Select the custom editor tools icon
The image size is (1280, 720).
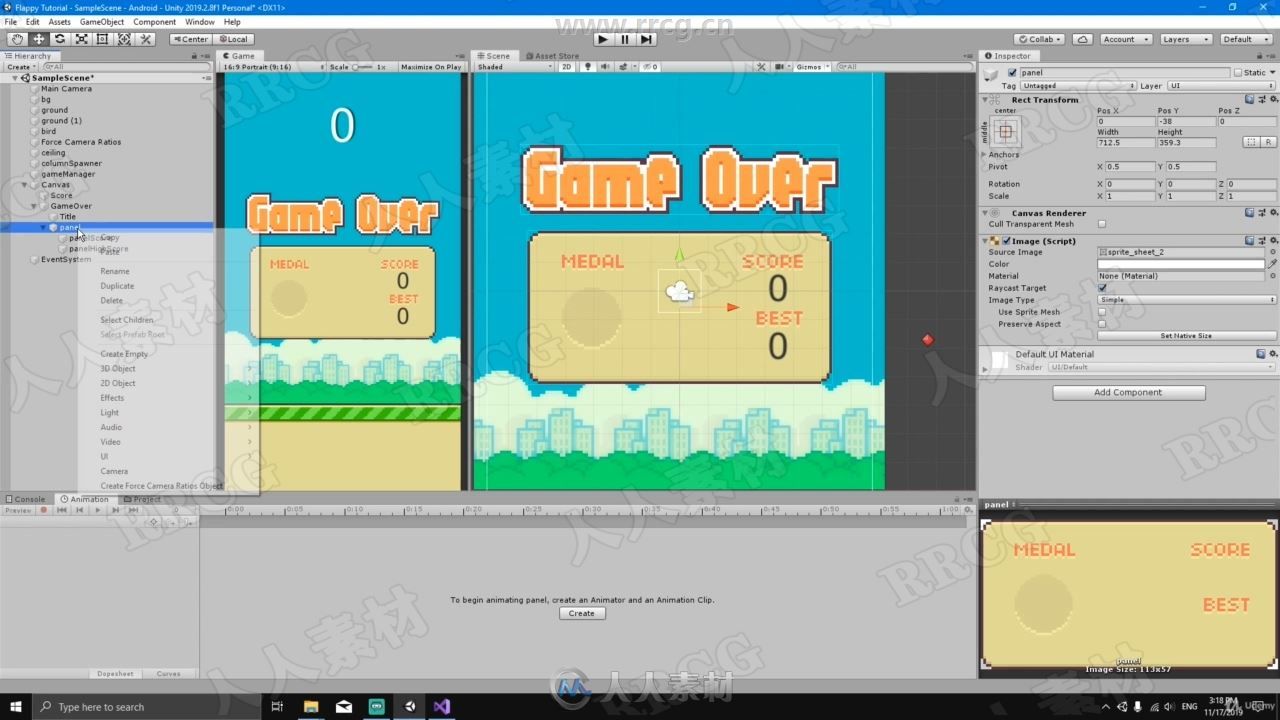click(x=145, y=39)
